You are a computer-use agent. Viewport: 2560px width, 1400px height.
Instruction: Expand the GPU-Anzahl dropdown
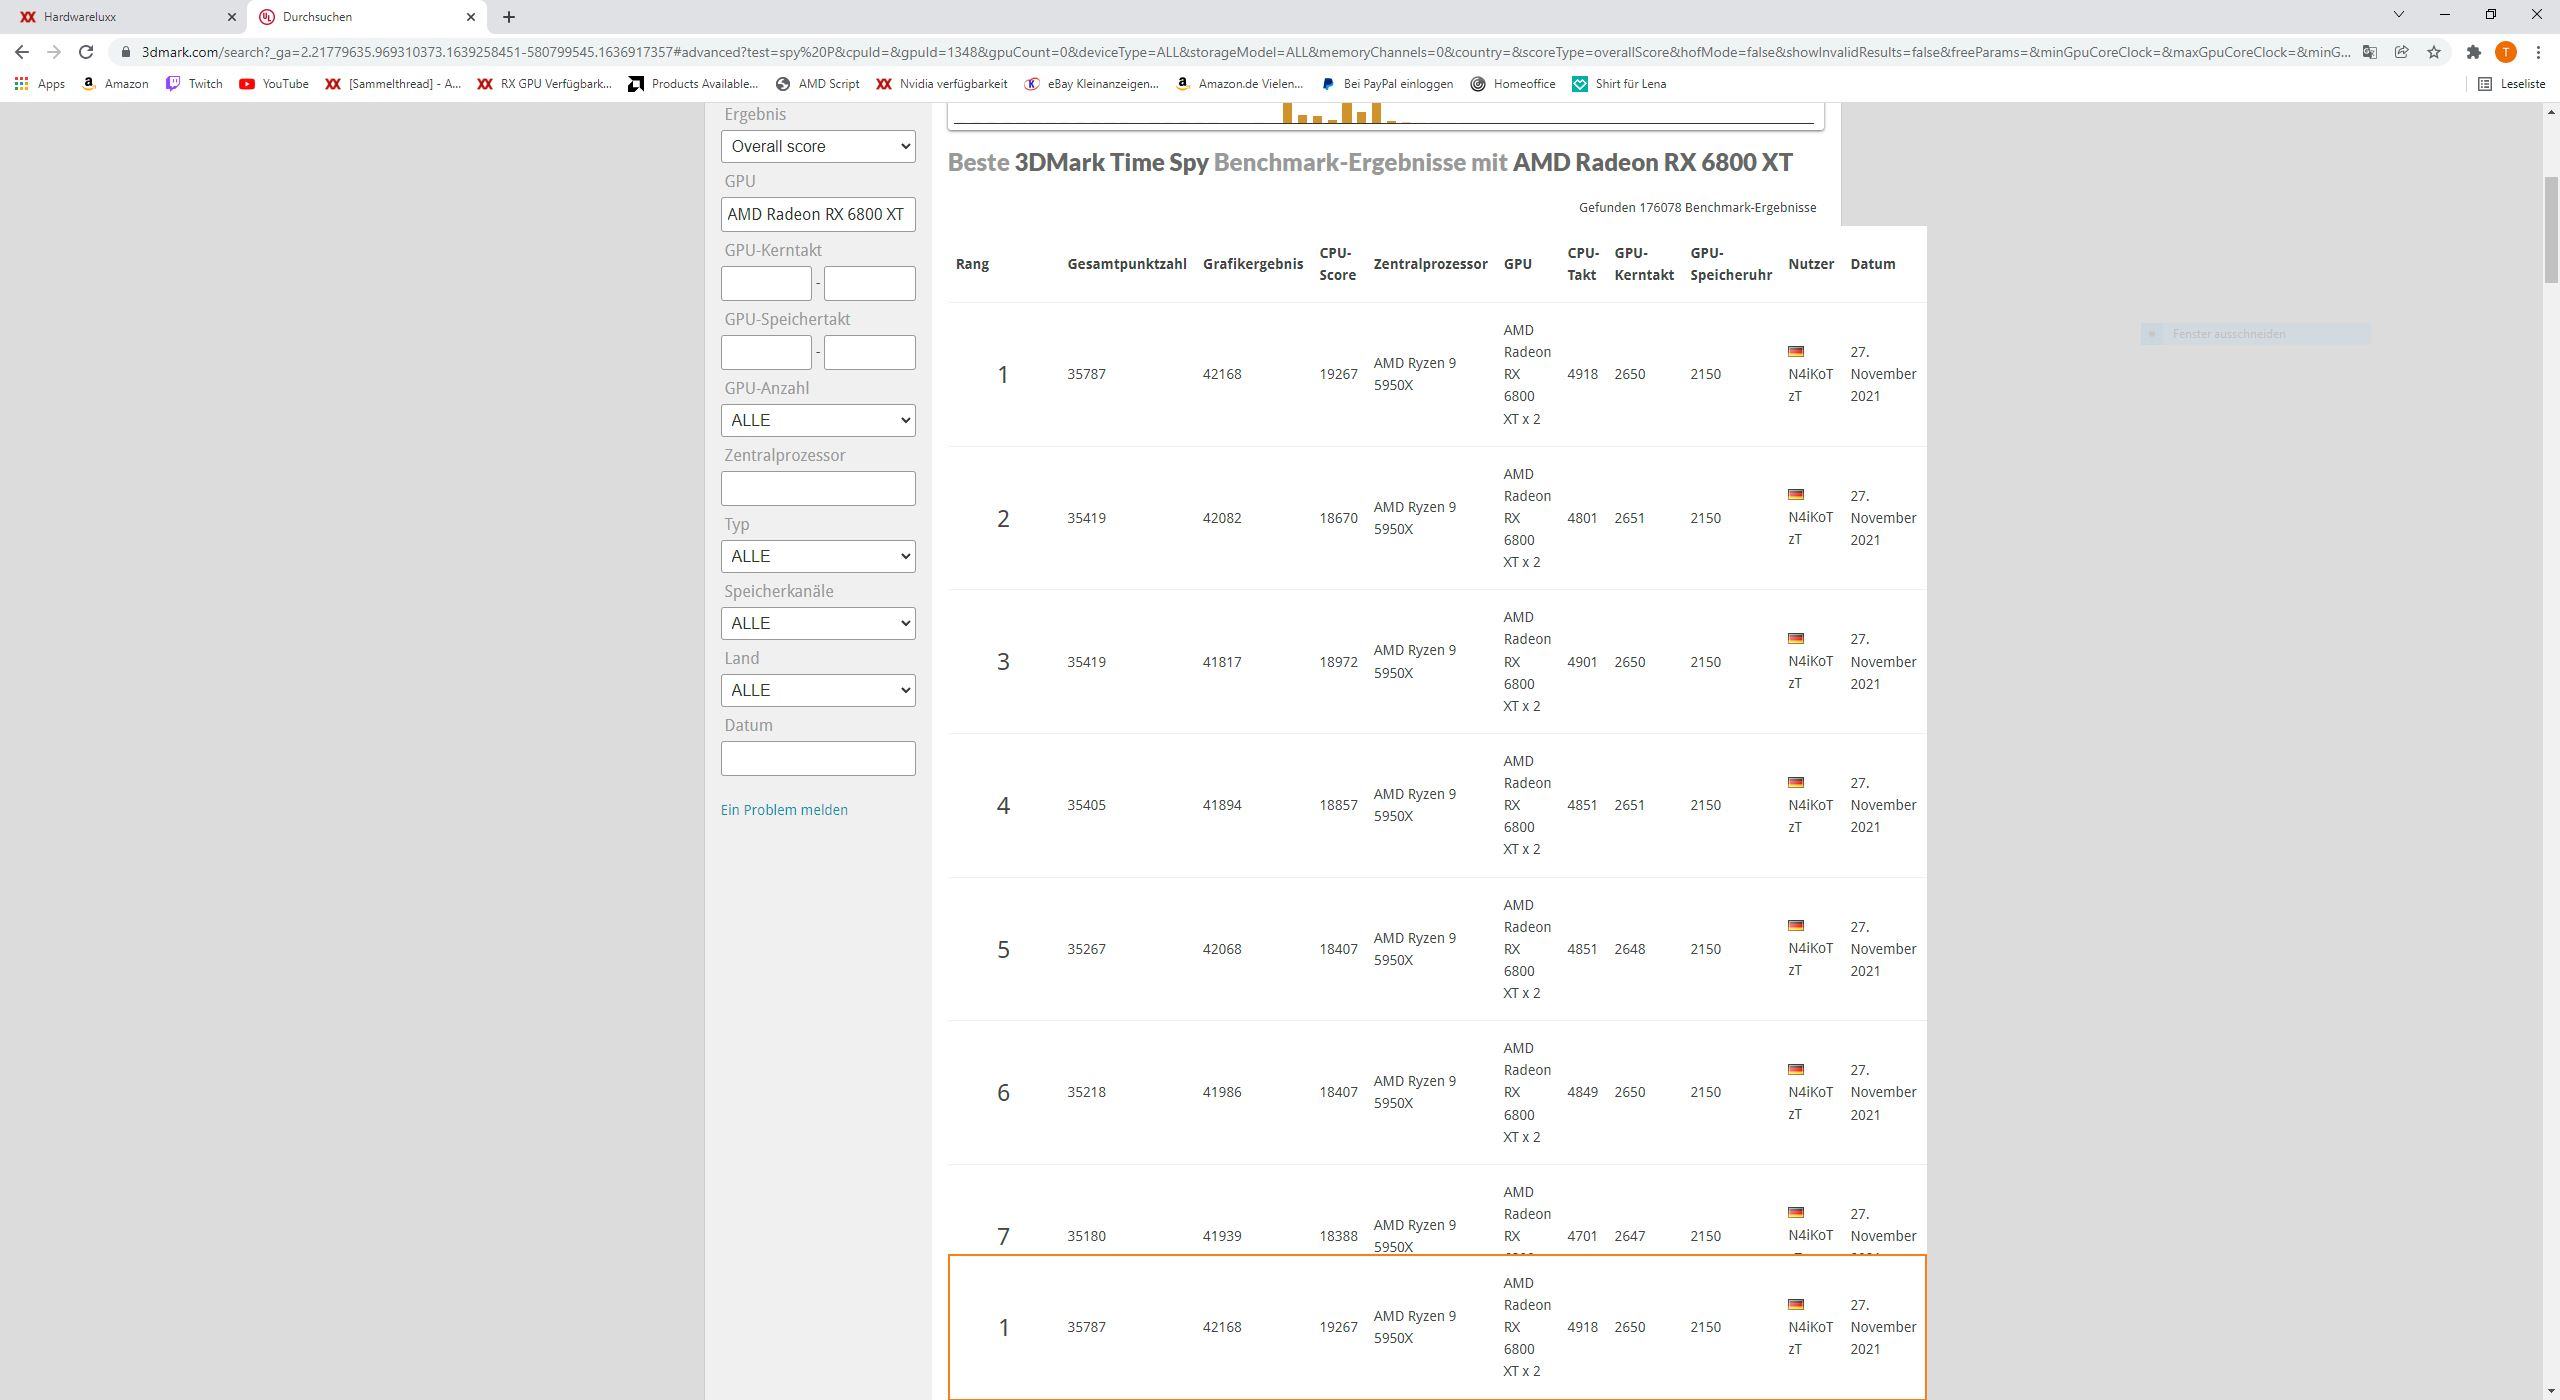pos(817,420)
